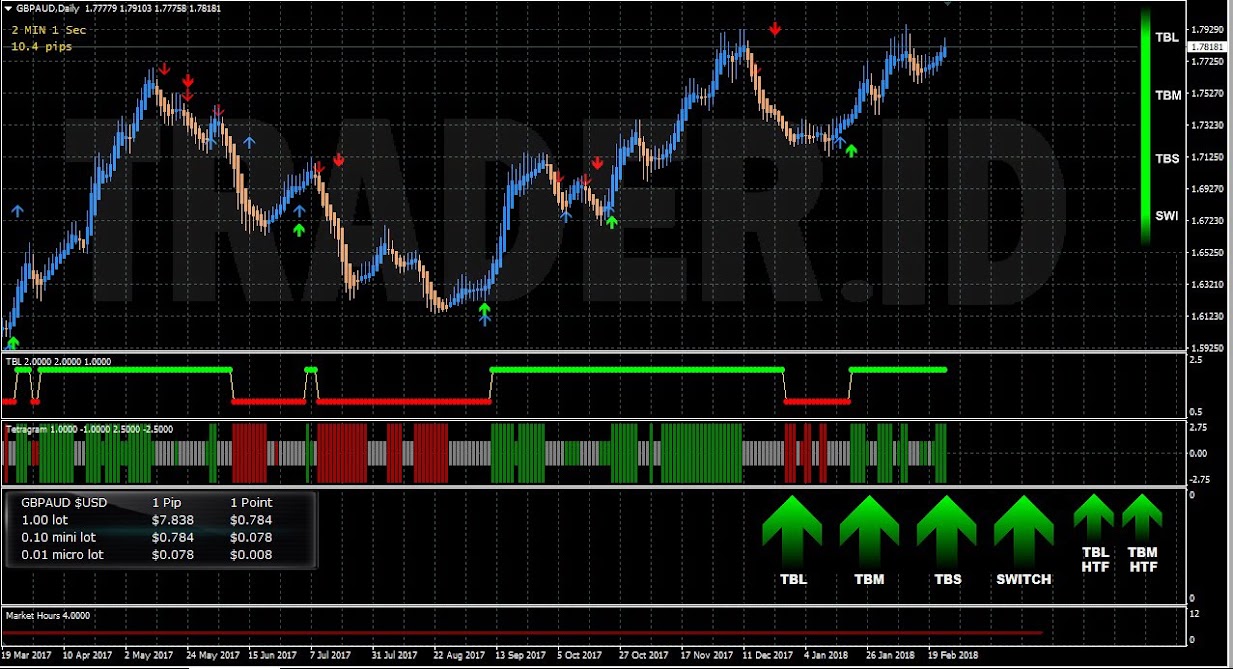Select the green up arrow below October 2017 dip
Image resolution: width=1233 pixels, height=669 pixels.
[611, 221]
